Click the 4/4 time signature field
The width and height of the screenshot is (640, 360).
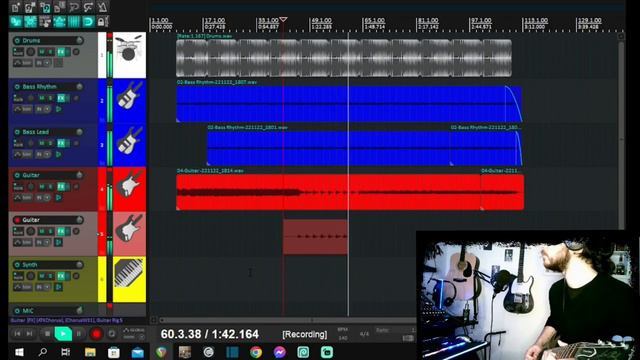364,334
